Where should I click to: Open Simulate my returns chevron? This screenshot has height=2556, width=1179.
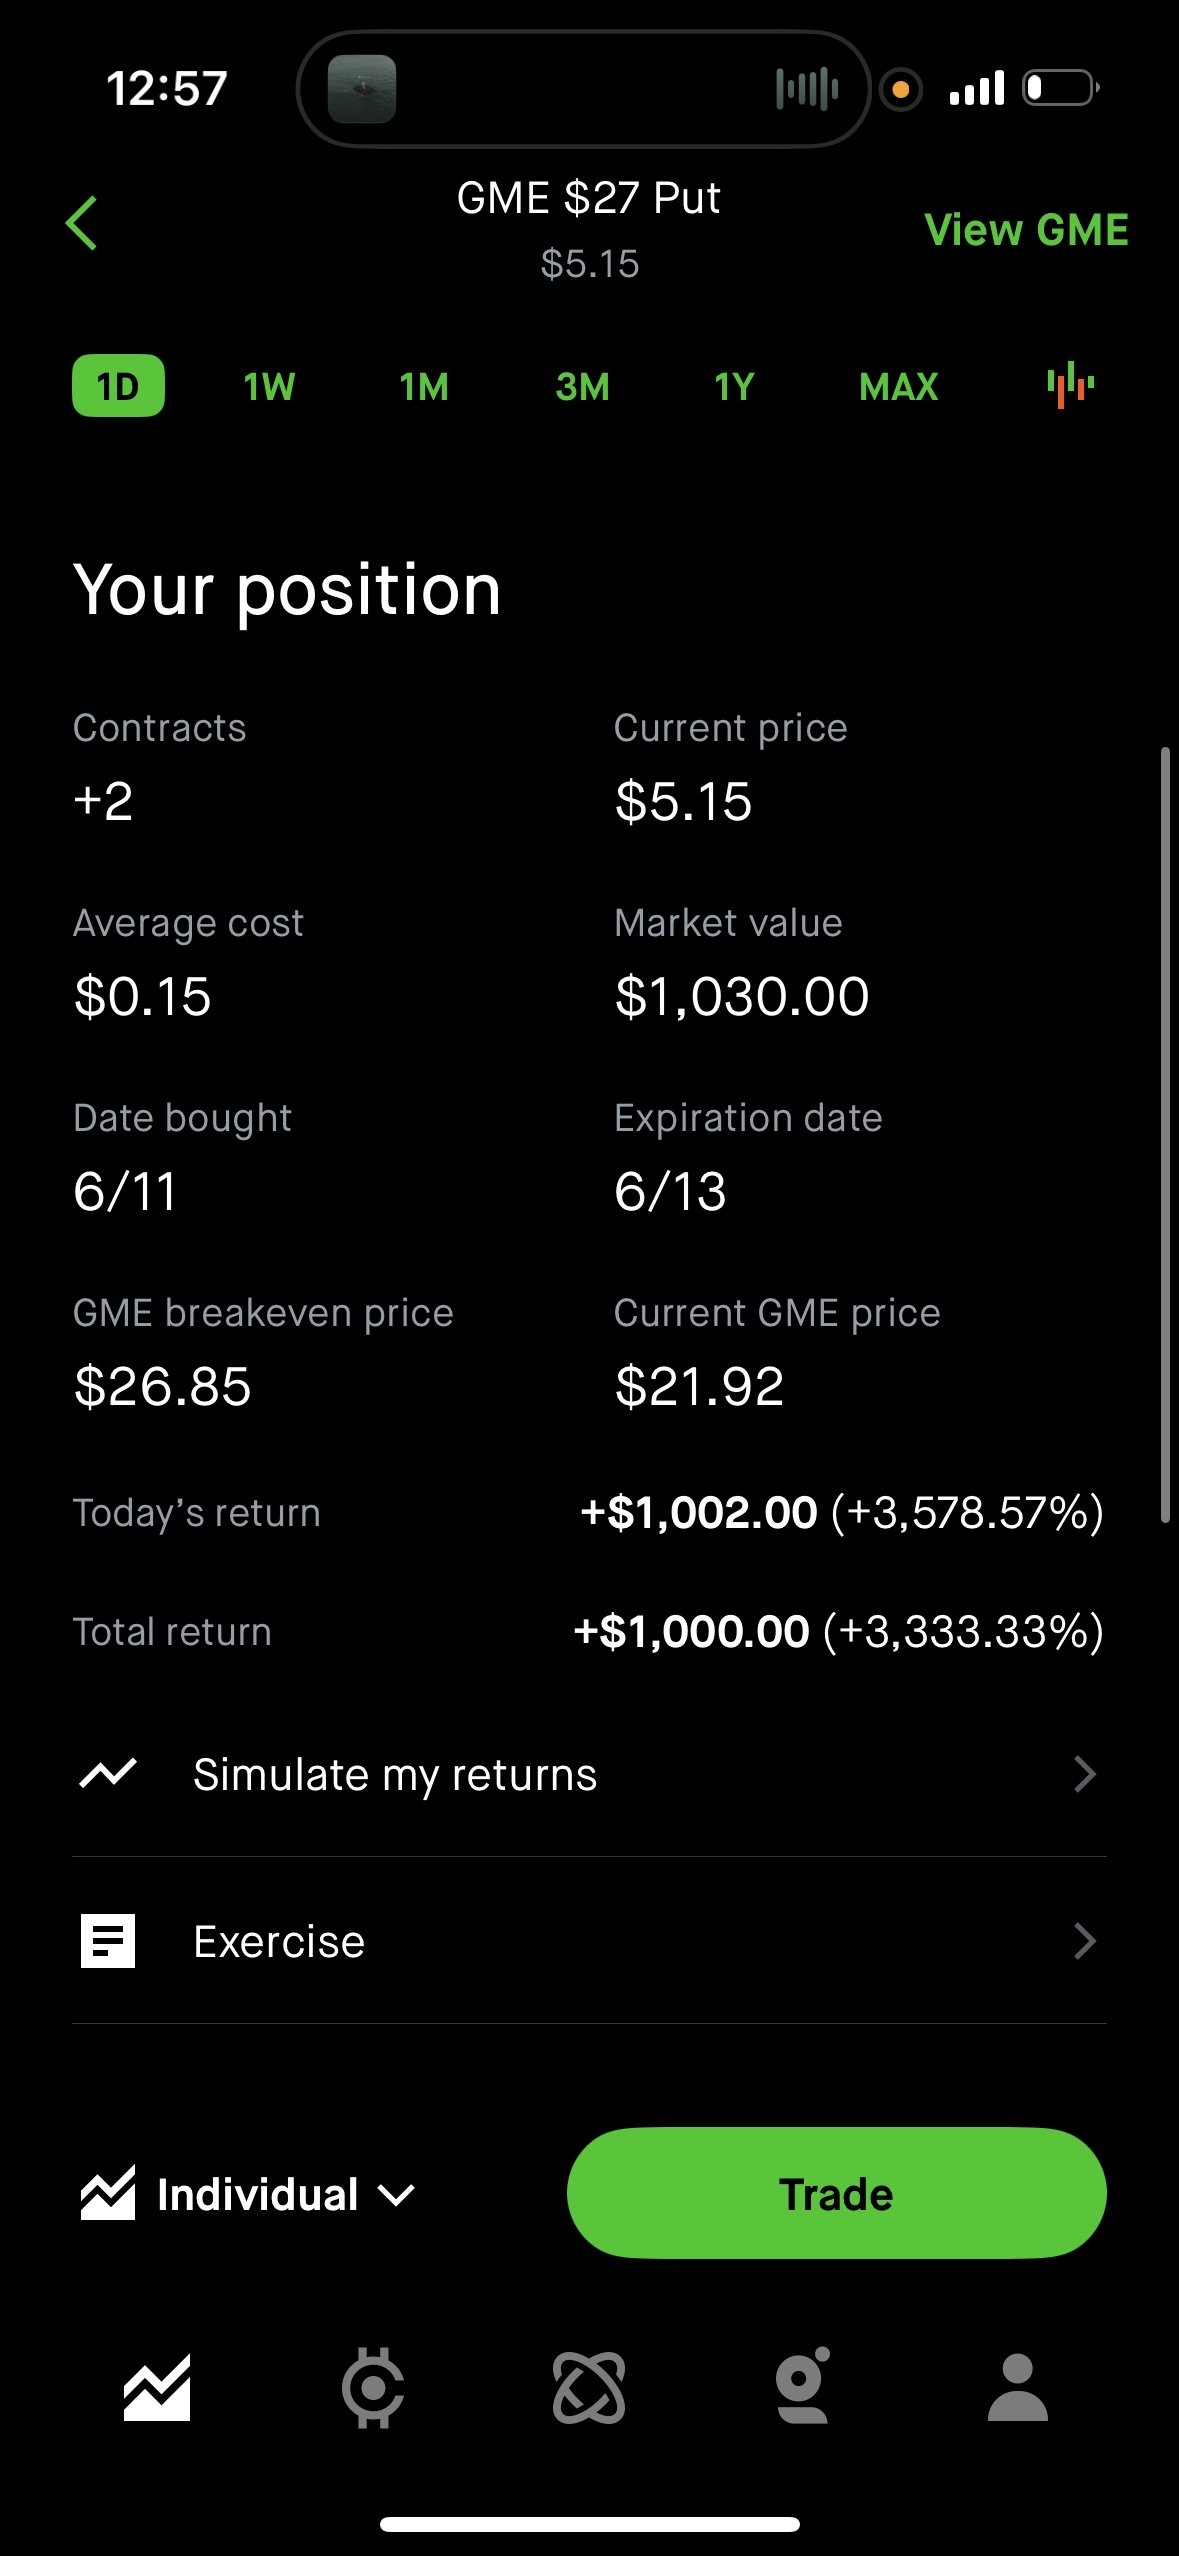coord(1085,1774)
